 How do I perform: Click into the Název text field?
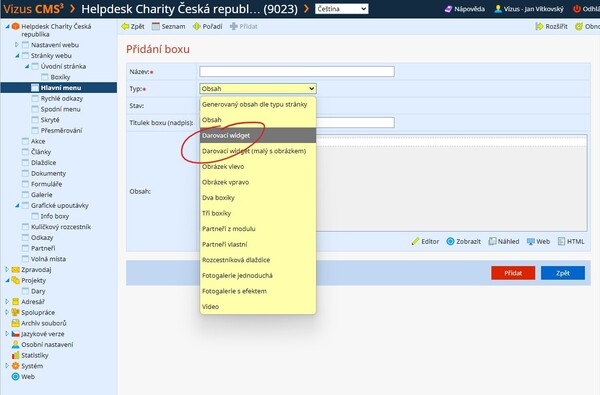(x=297, y=72)
